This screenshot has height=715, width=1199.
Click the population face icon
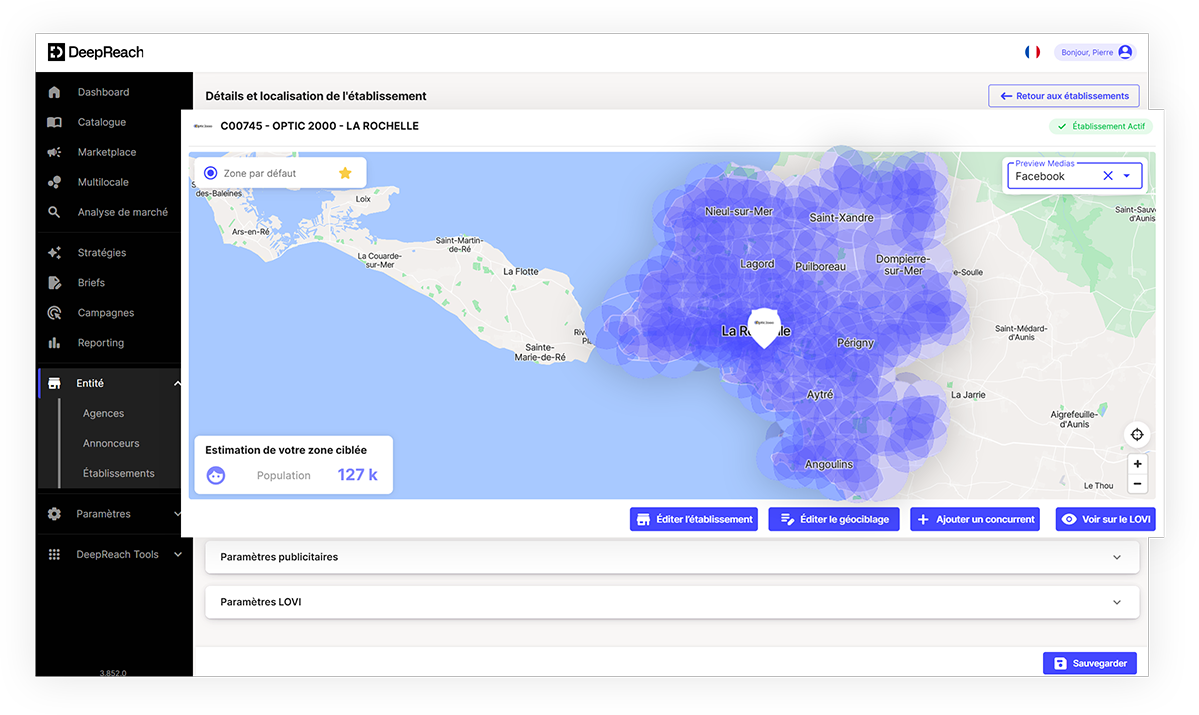(216, 476)
